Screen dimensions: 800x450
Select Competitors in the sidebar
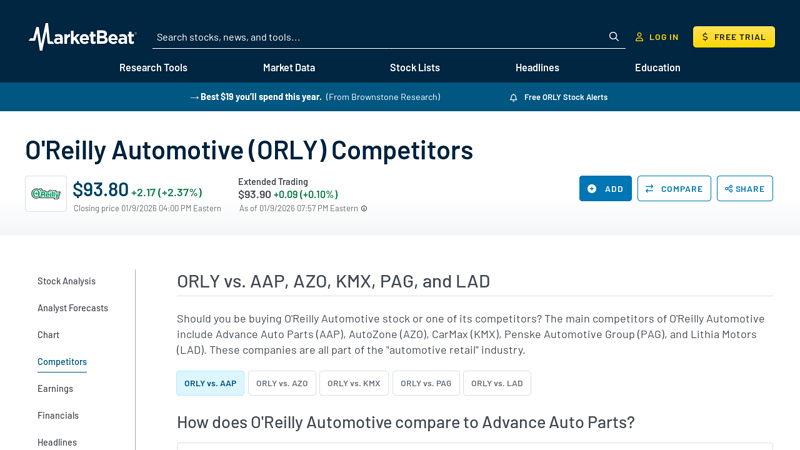click(x=62, y=362)
